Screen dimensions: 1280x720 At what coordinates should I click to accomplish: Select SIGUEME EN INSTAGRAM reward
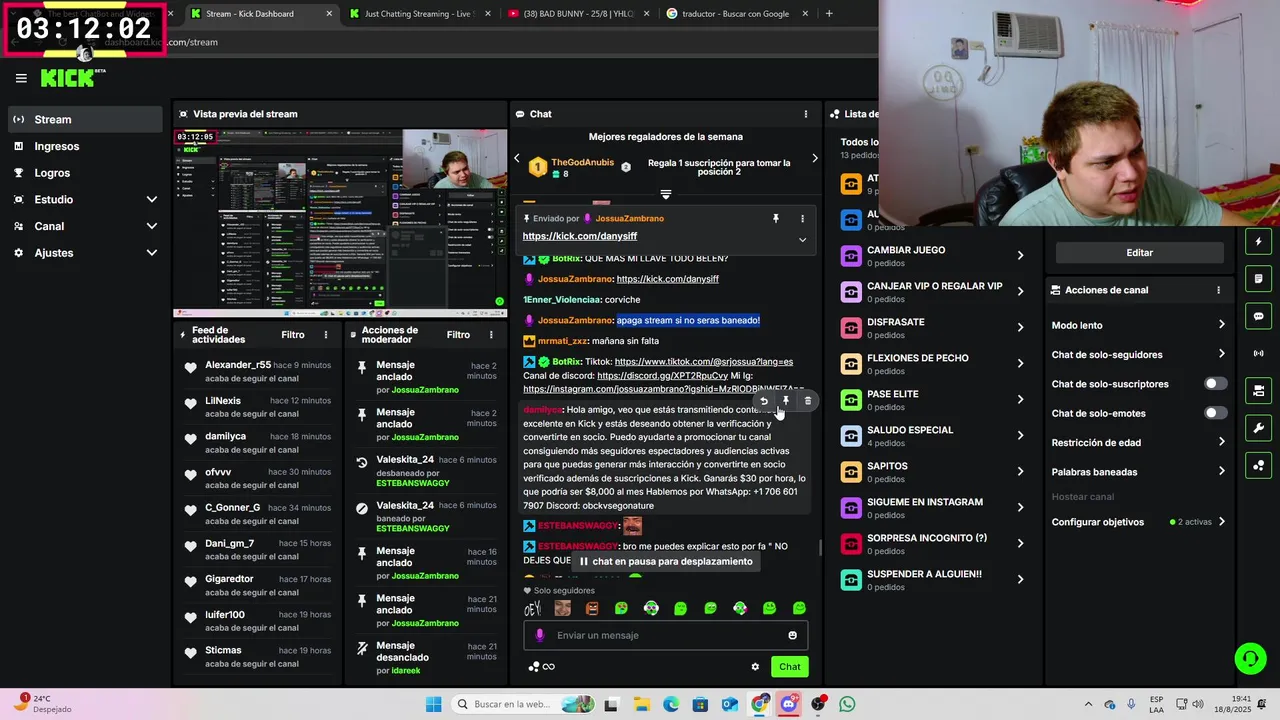point(932,507)
